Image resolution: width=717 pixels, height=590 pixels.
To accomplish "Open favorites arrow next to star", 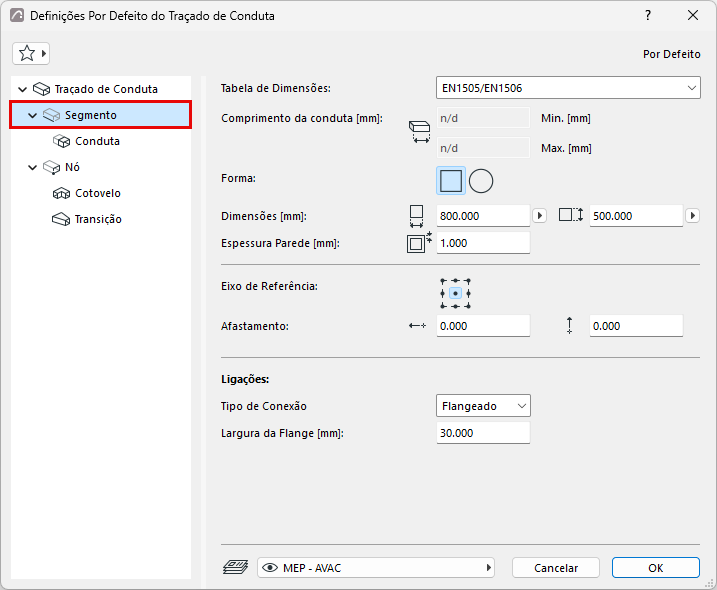I will point(44,54).
